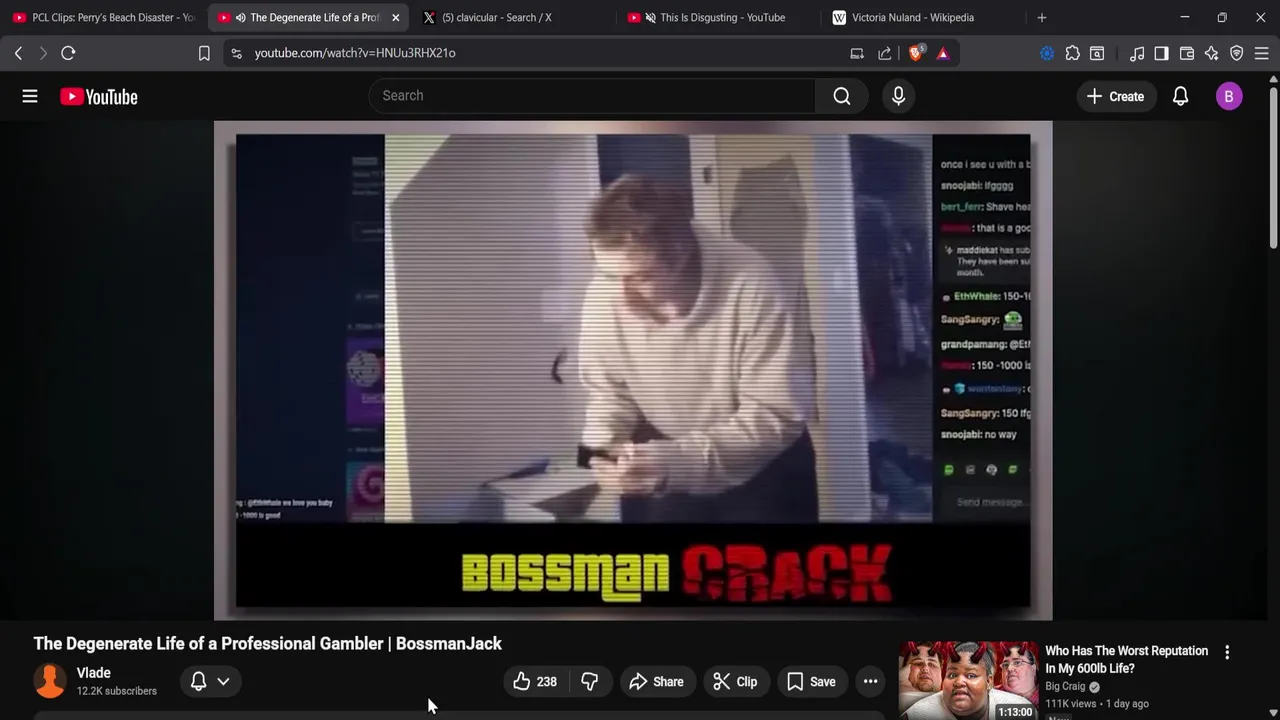Expand subscription options chevron next to bell

tap(223, 682)
